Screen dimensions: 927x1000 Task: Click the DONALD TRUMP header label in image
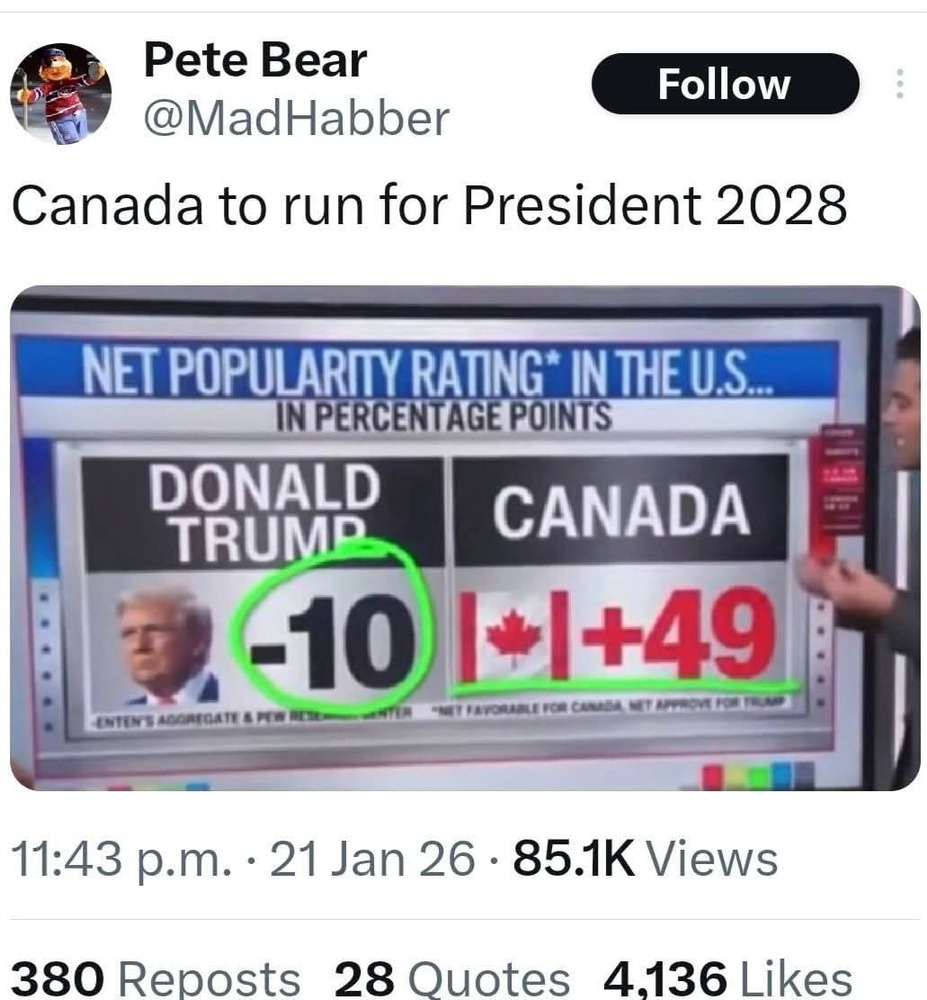264,513
